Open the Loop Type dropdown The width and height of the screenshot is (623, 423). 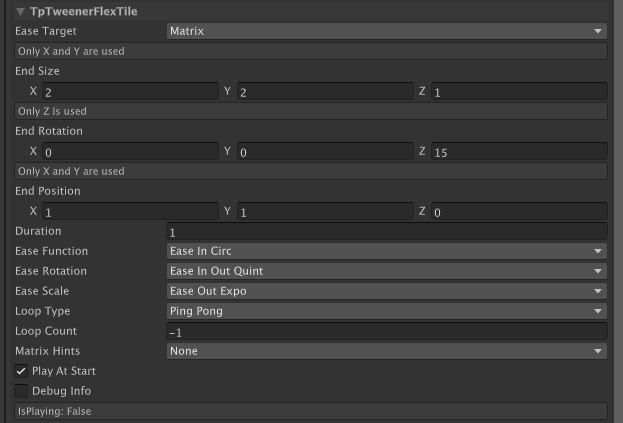387,311
